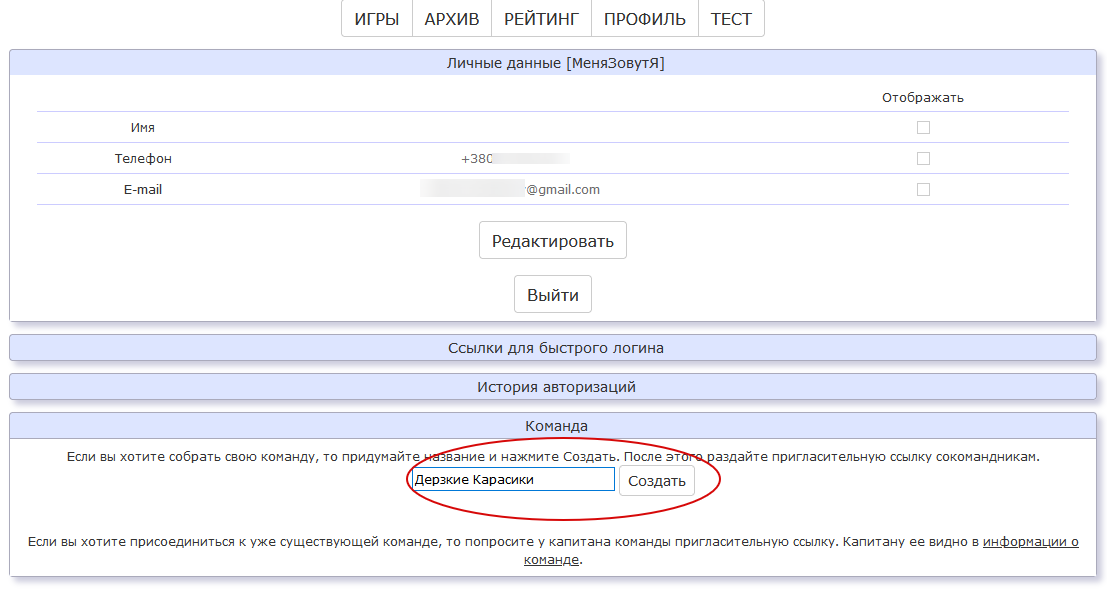The width and height of the screenshot is (1107, 596).
Task: Click the Создать team button
Action: 656,481
